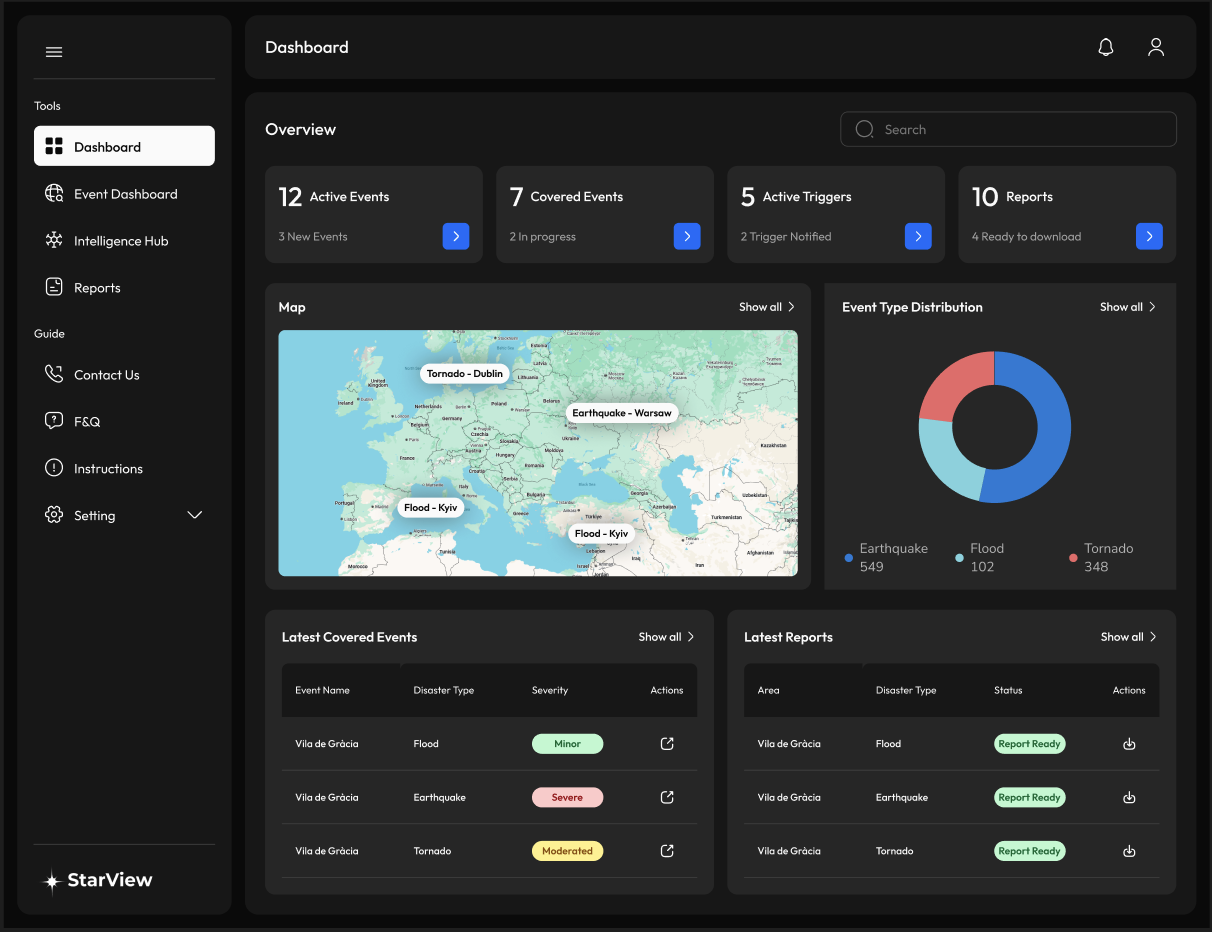This screenshot has height=932, width=1212.
Task: Click the Contact Us phone icon
Action: [x=54, y=375]
